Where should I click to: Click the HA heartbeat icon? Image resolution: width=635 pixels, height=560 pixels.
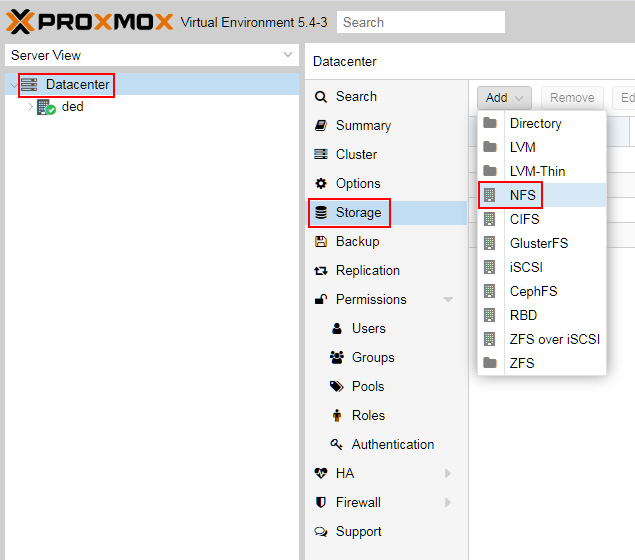[321, 474]
